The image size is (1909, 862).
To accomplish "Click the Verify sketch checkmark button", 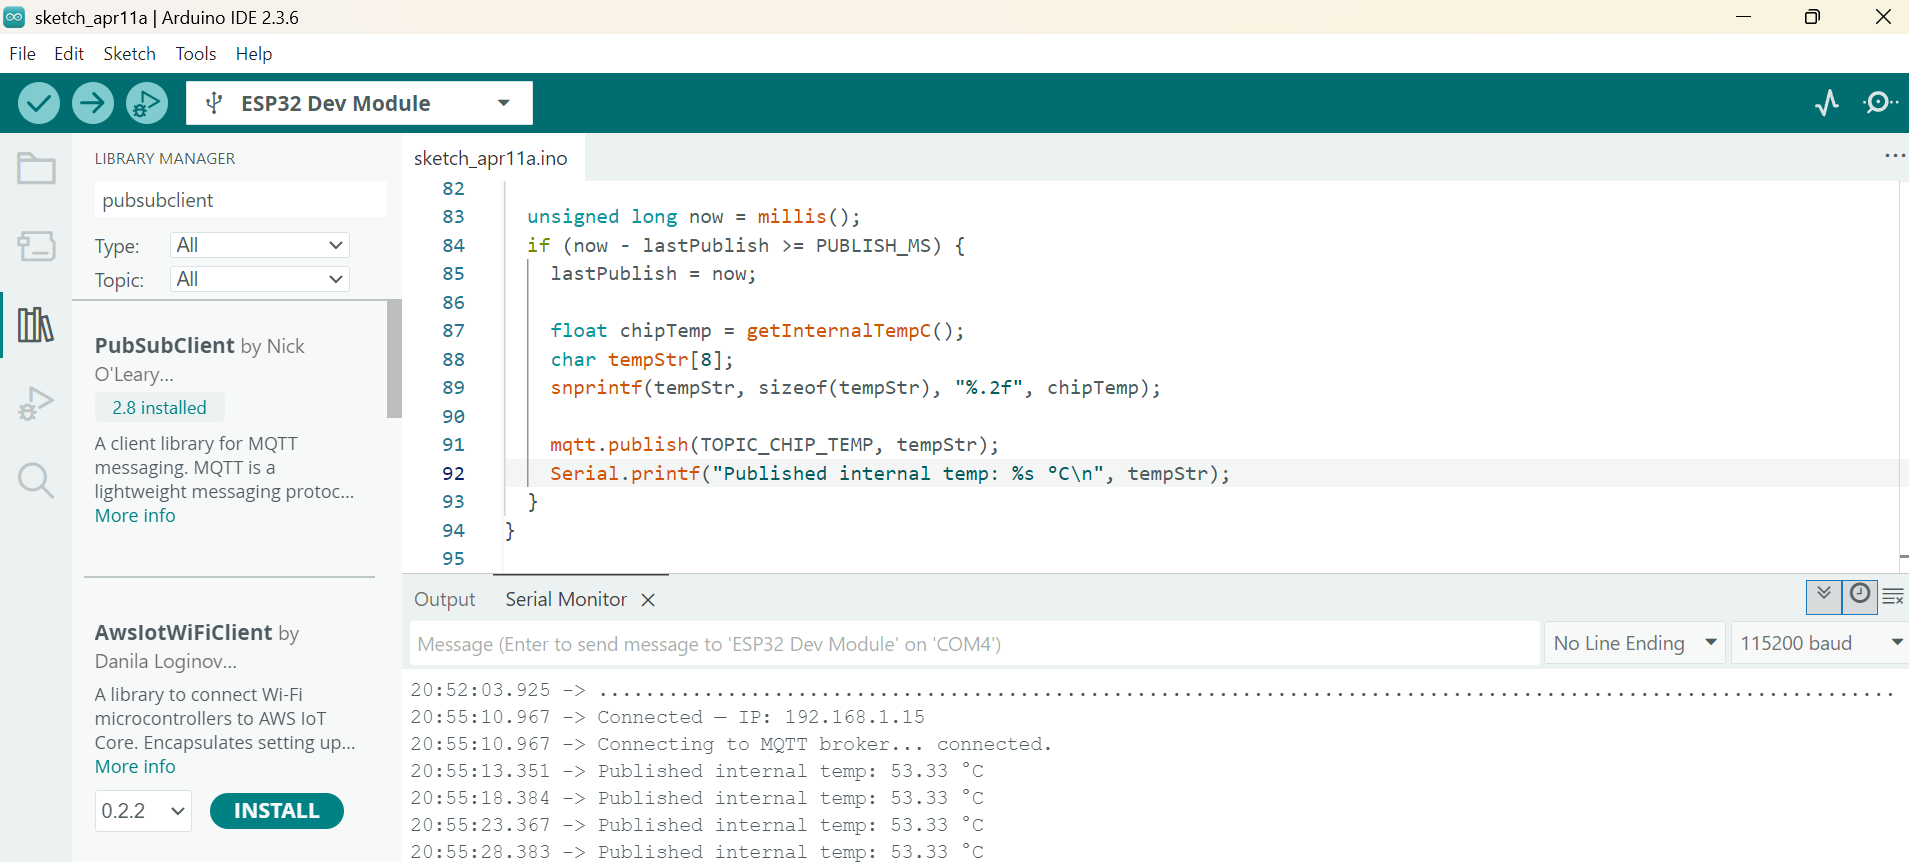I will (39, 103).
